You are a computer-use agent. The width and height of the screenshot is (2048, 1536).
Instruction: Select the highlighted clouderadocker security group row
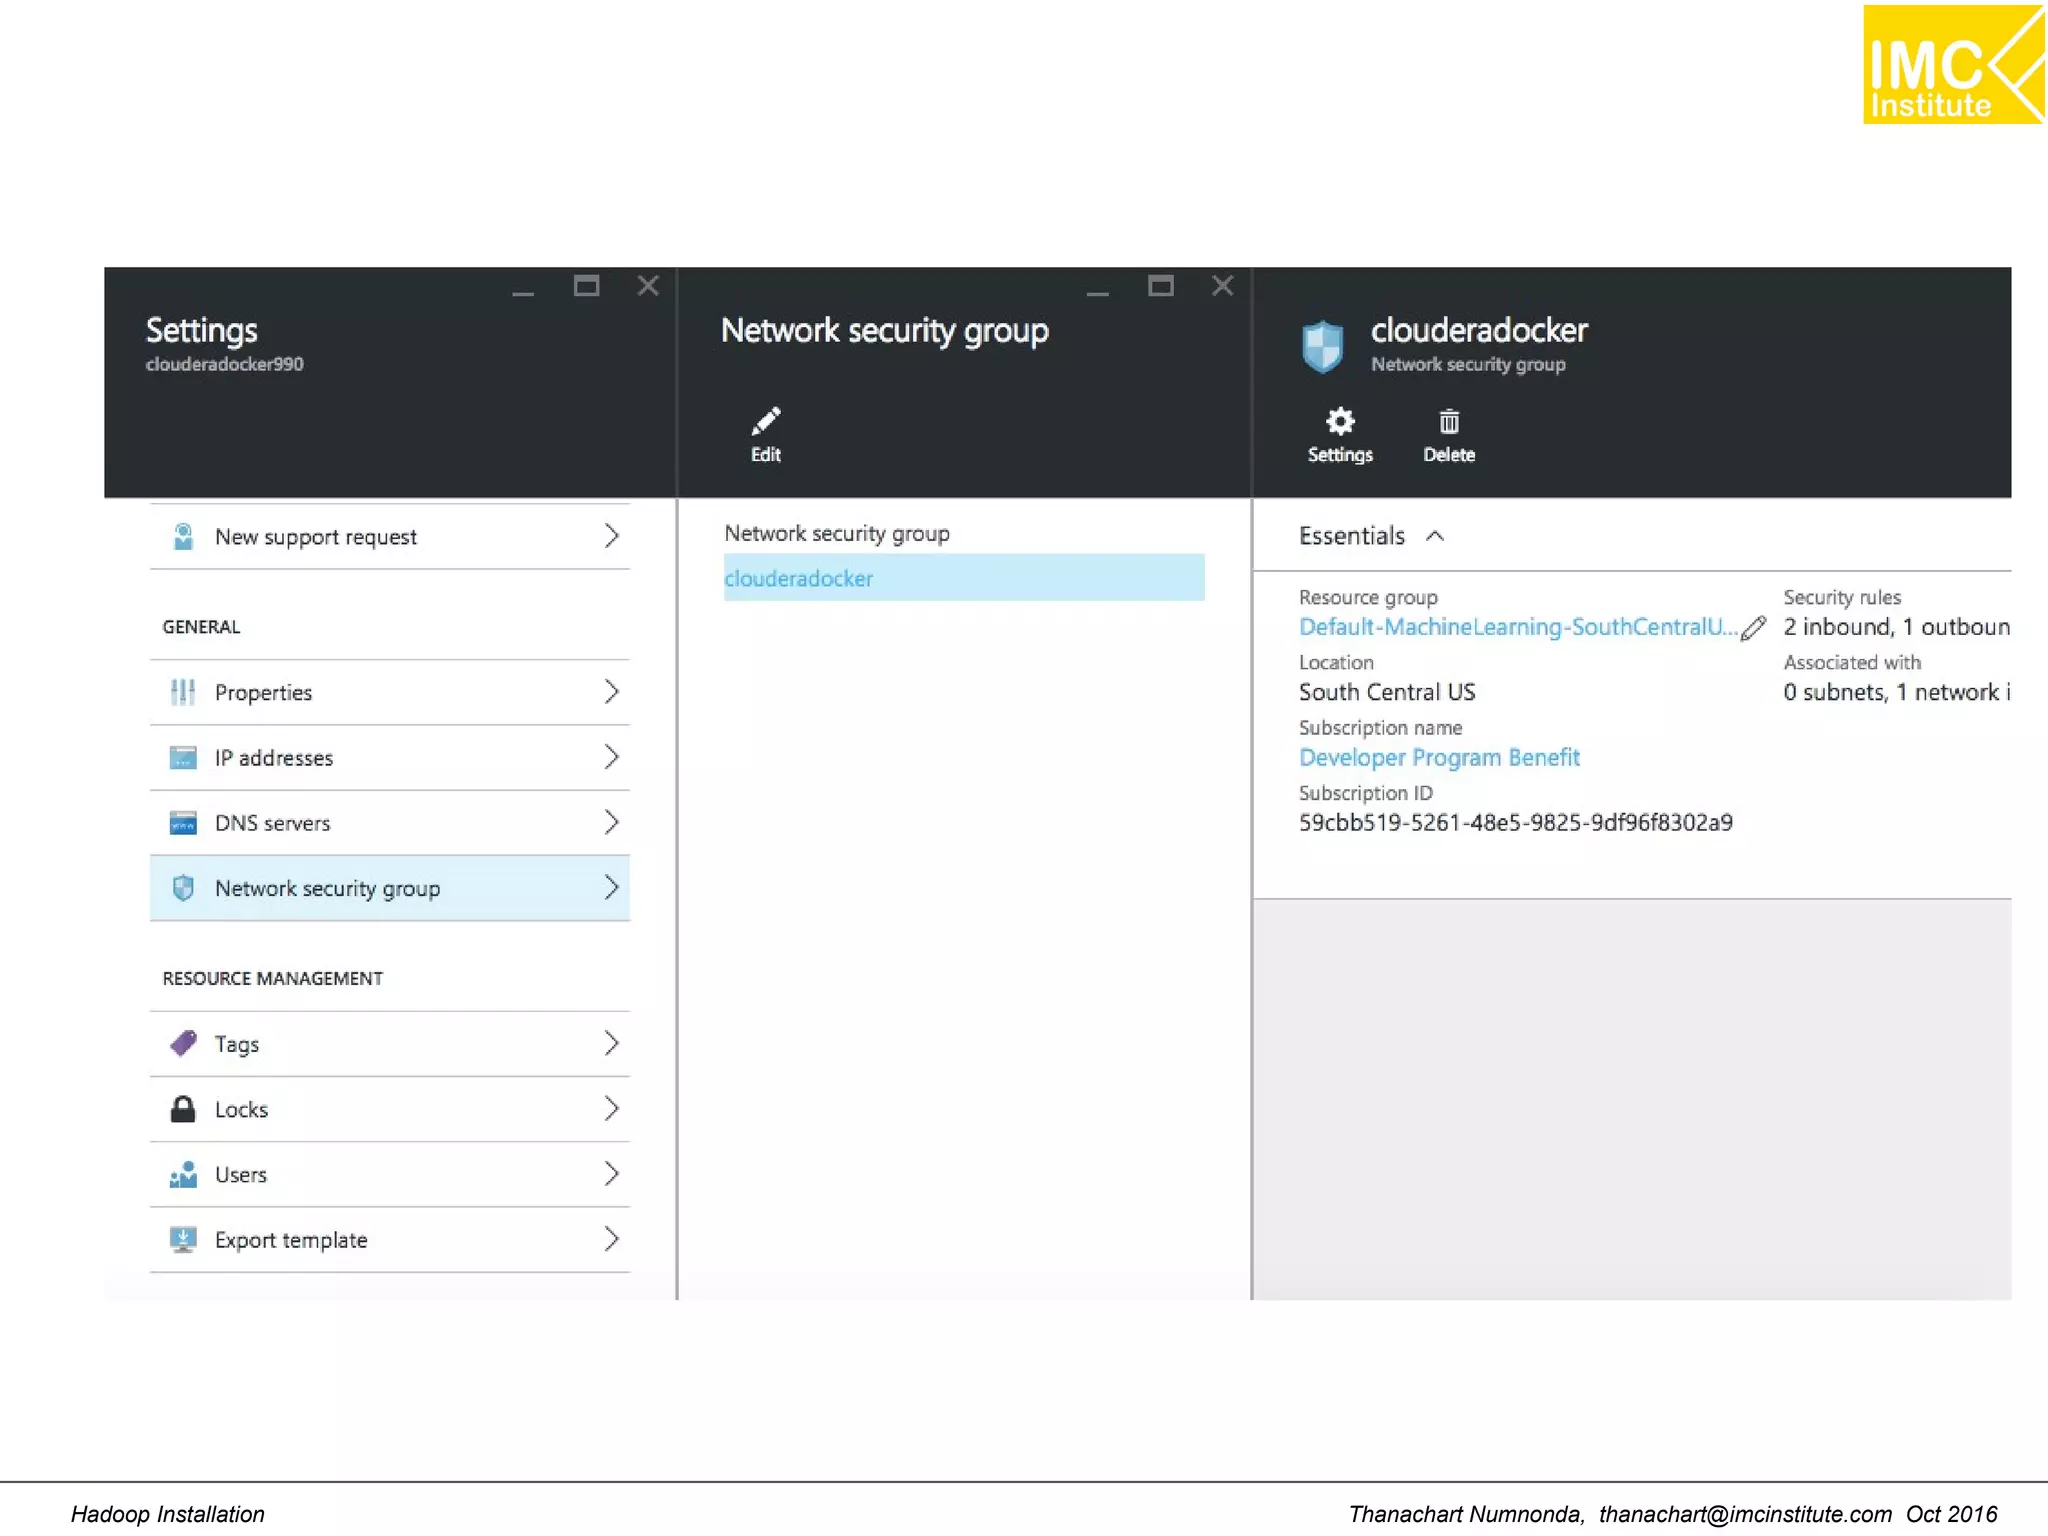click(x=964, y=578)
